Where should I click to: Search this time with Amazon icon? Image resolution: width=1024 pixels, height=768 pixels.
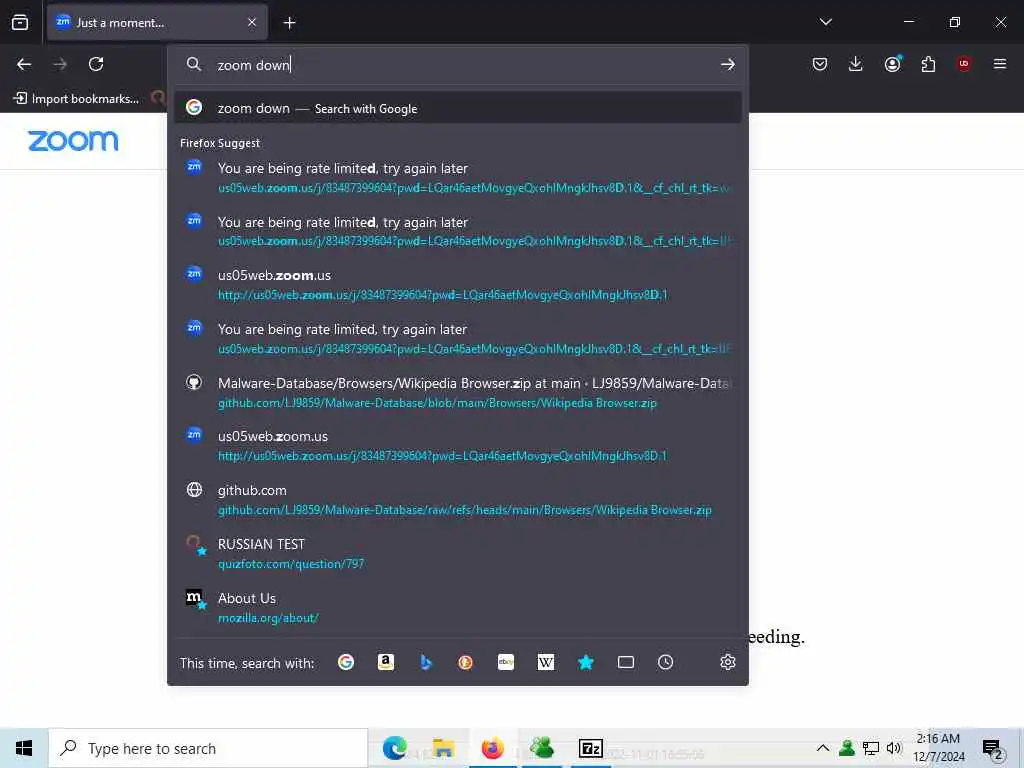point(386,662)
